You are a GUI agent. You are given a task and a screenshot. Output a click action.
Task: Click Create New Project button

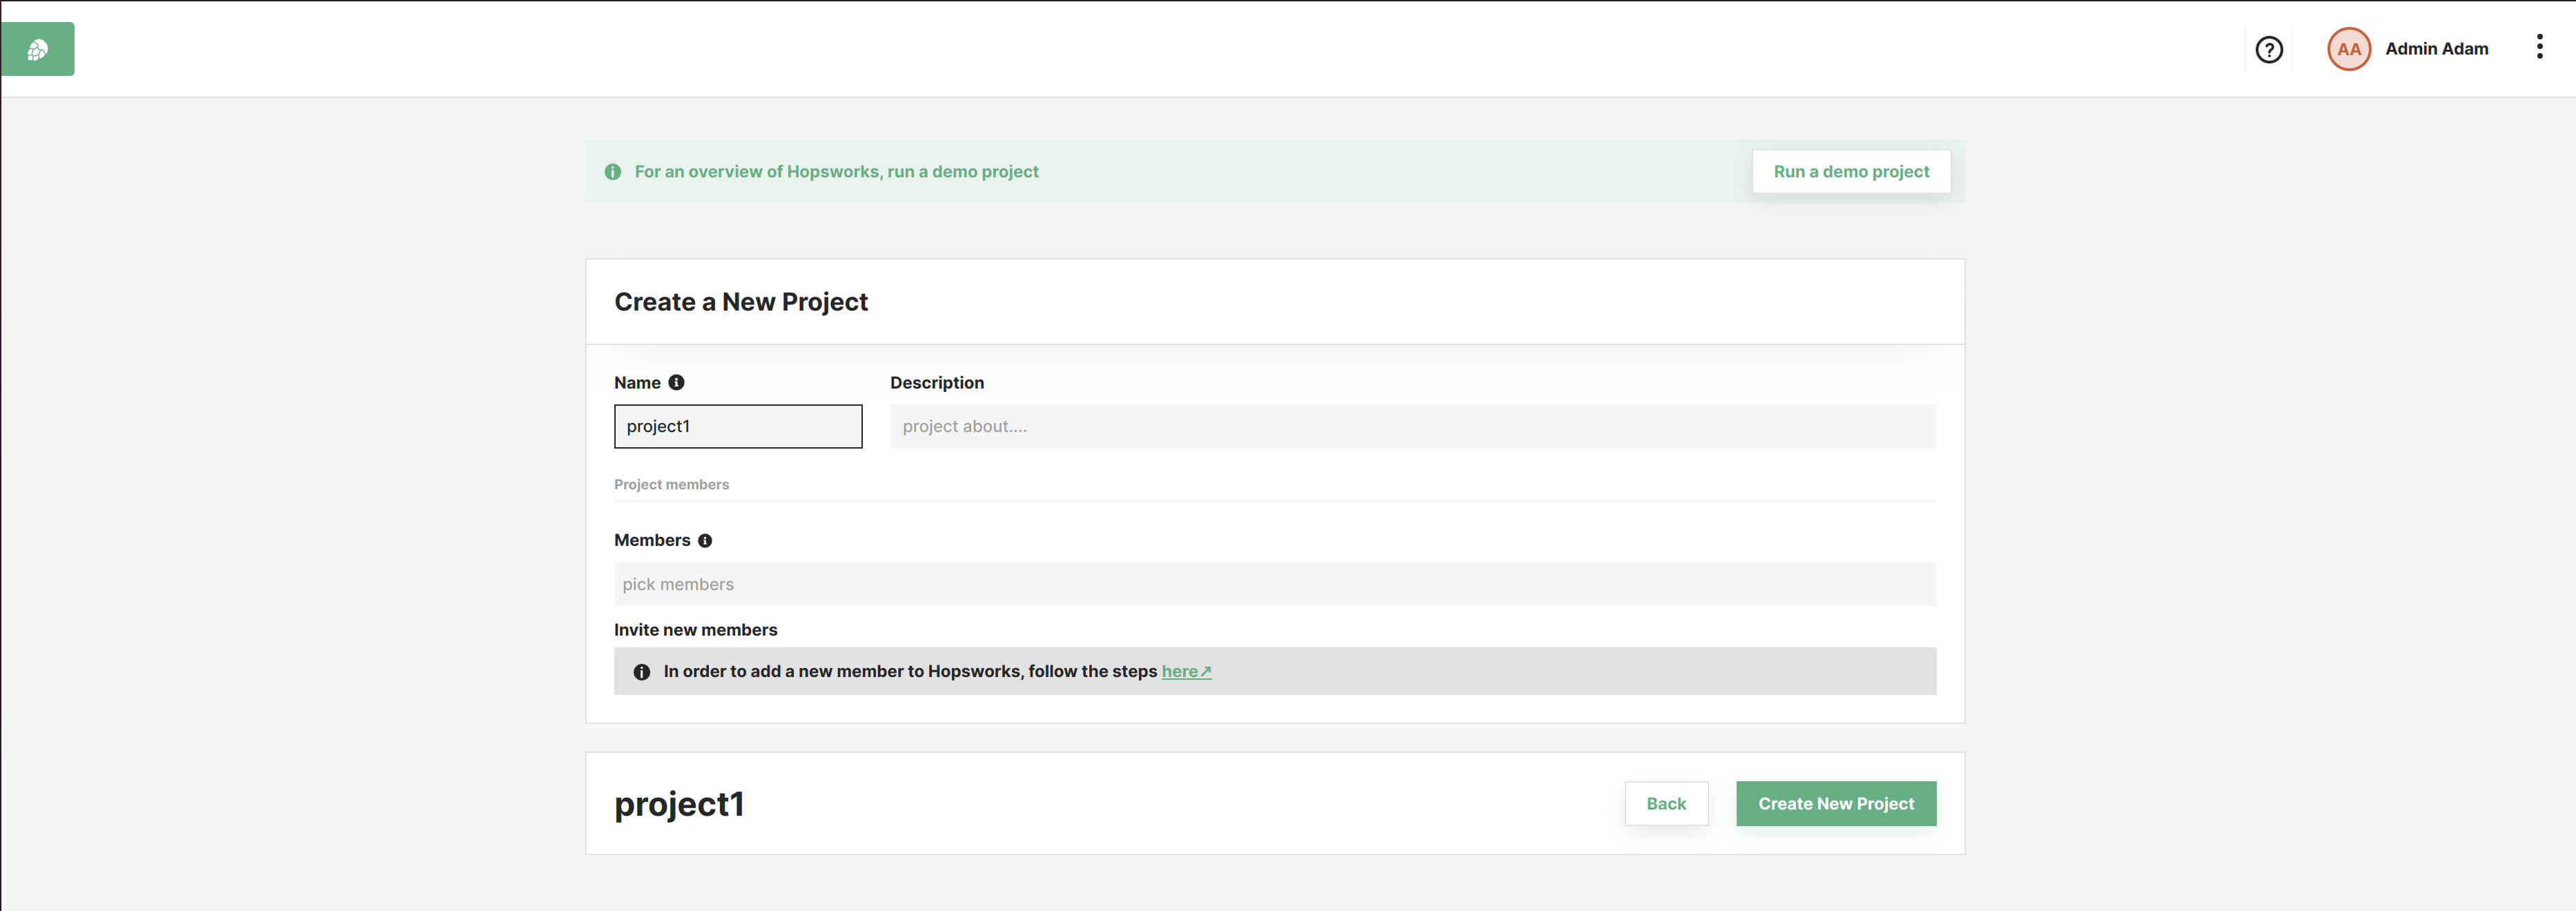(x=1836, y=804)
